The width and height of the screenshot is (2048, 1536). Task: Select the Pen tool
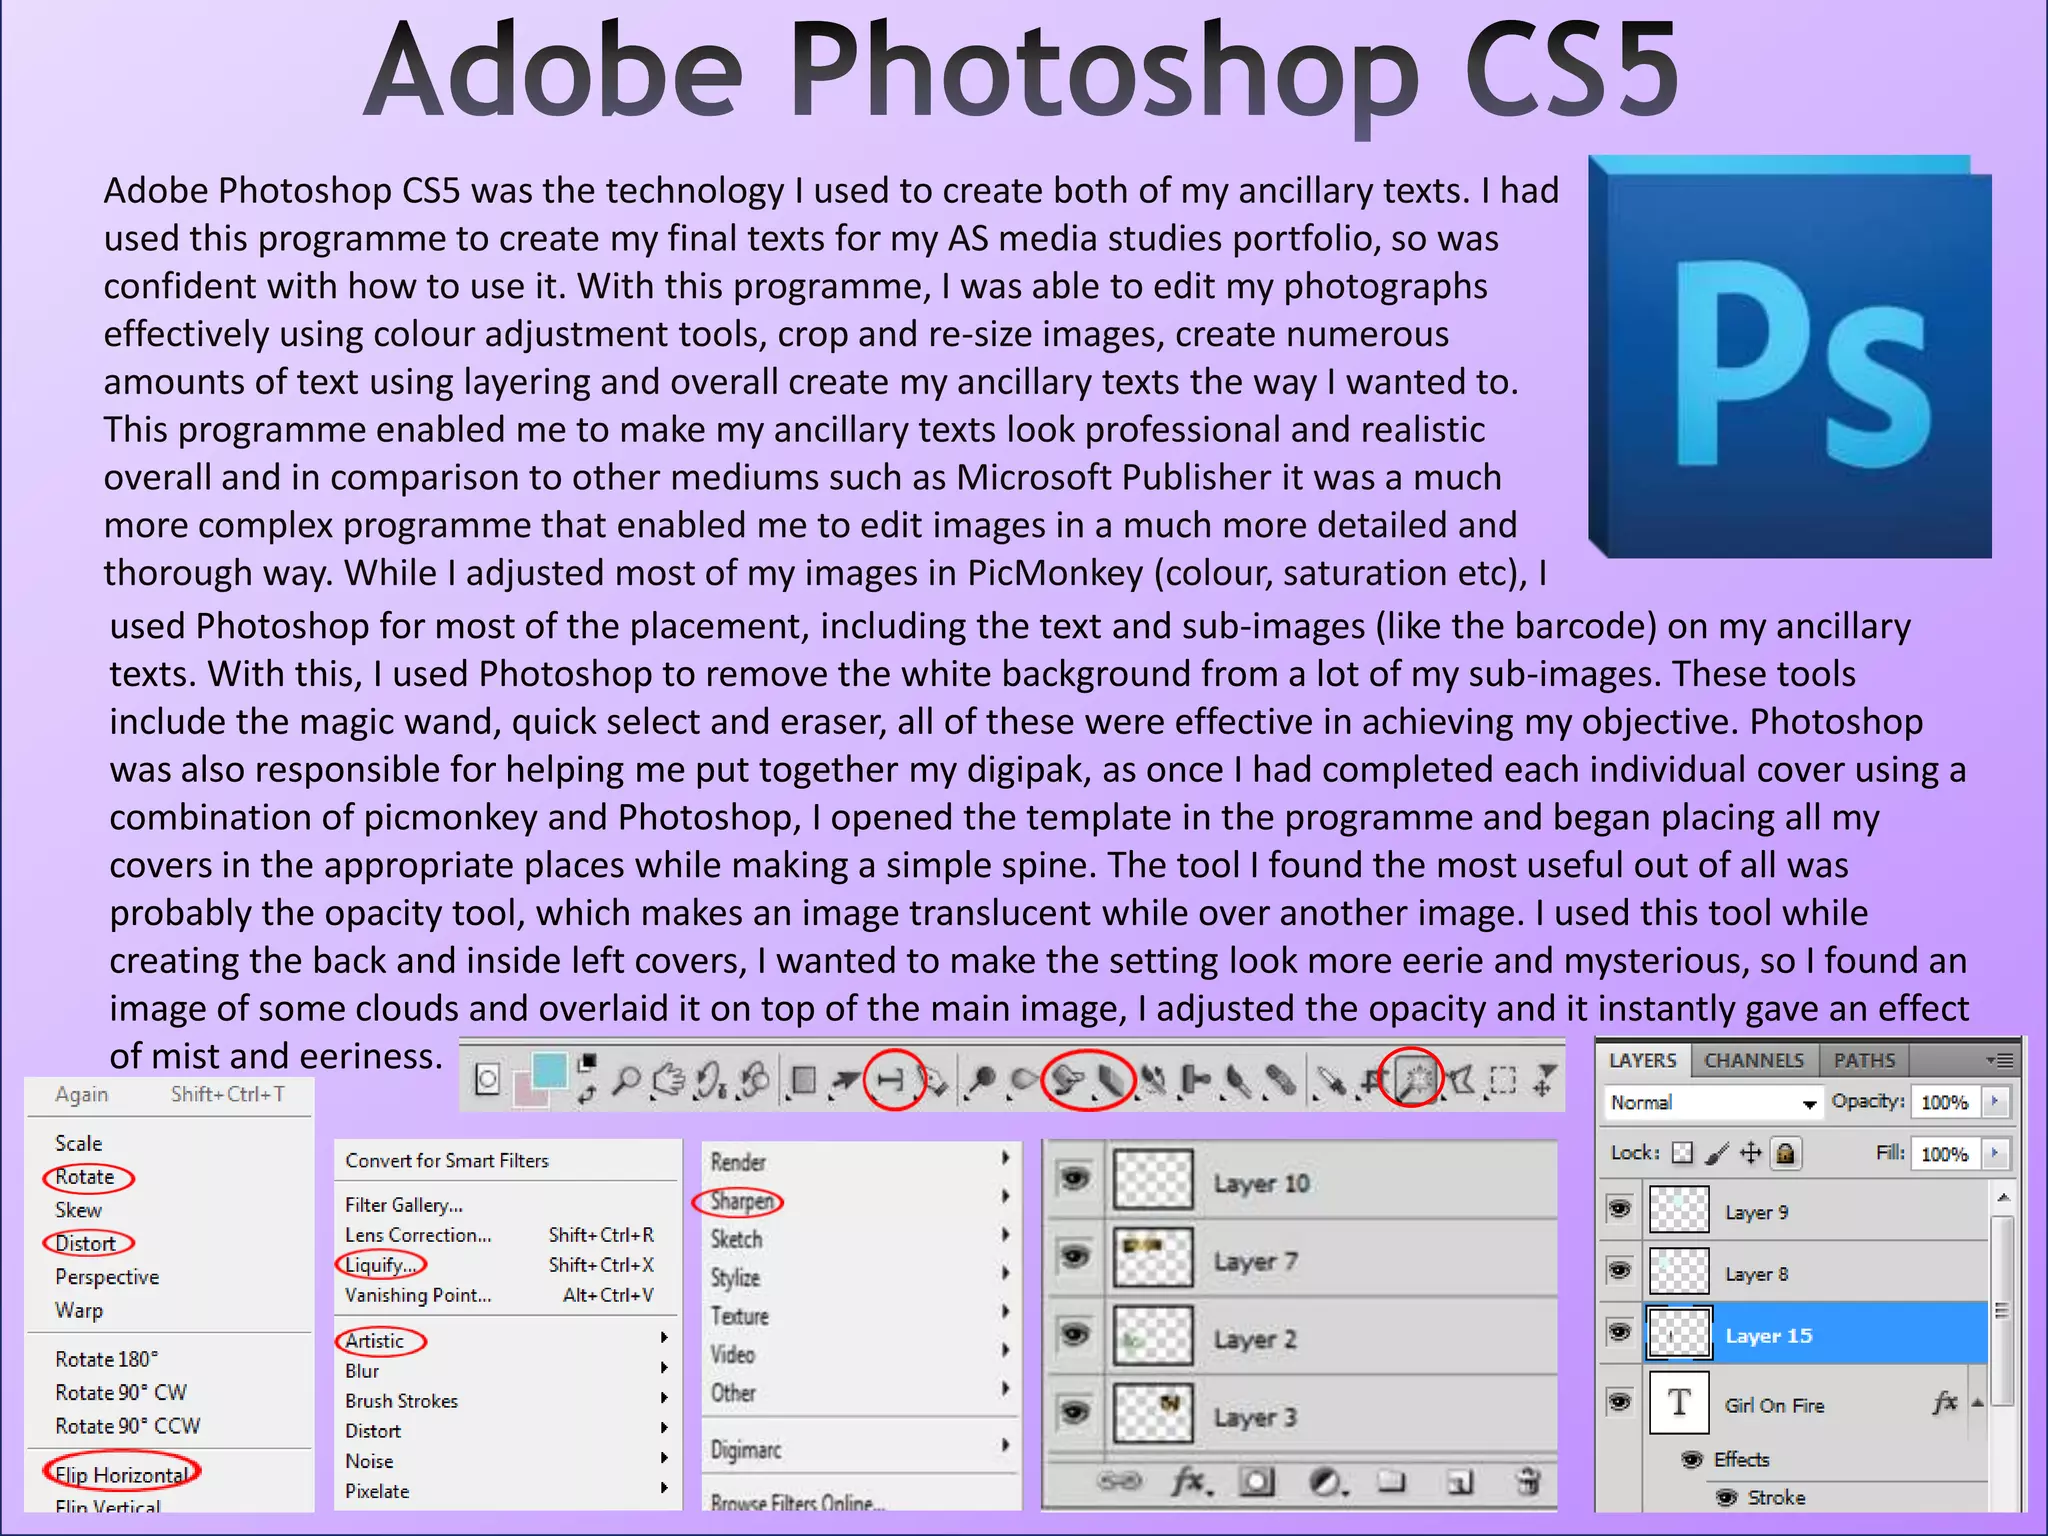[934, 1081]
